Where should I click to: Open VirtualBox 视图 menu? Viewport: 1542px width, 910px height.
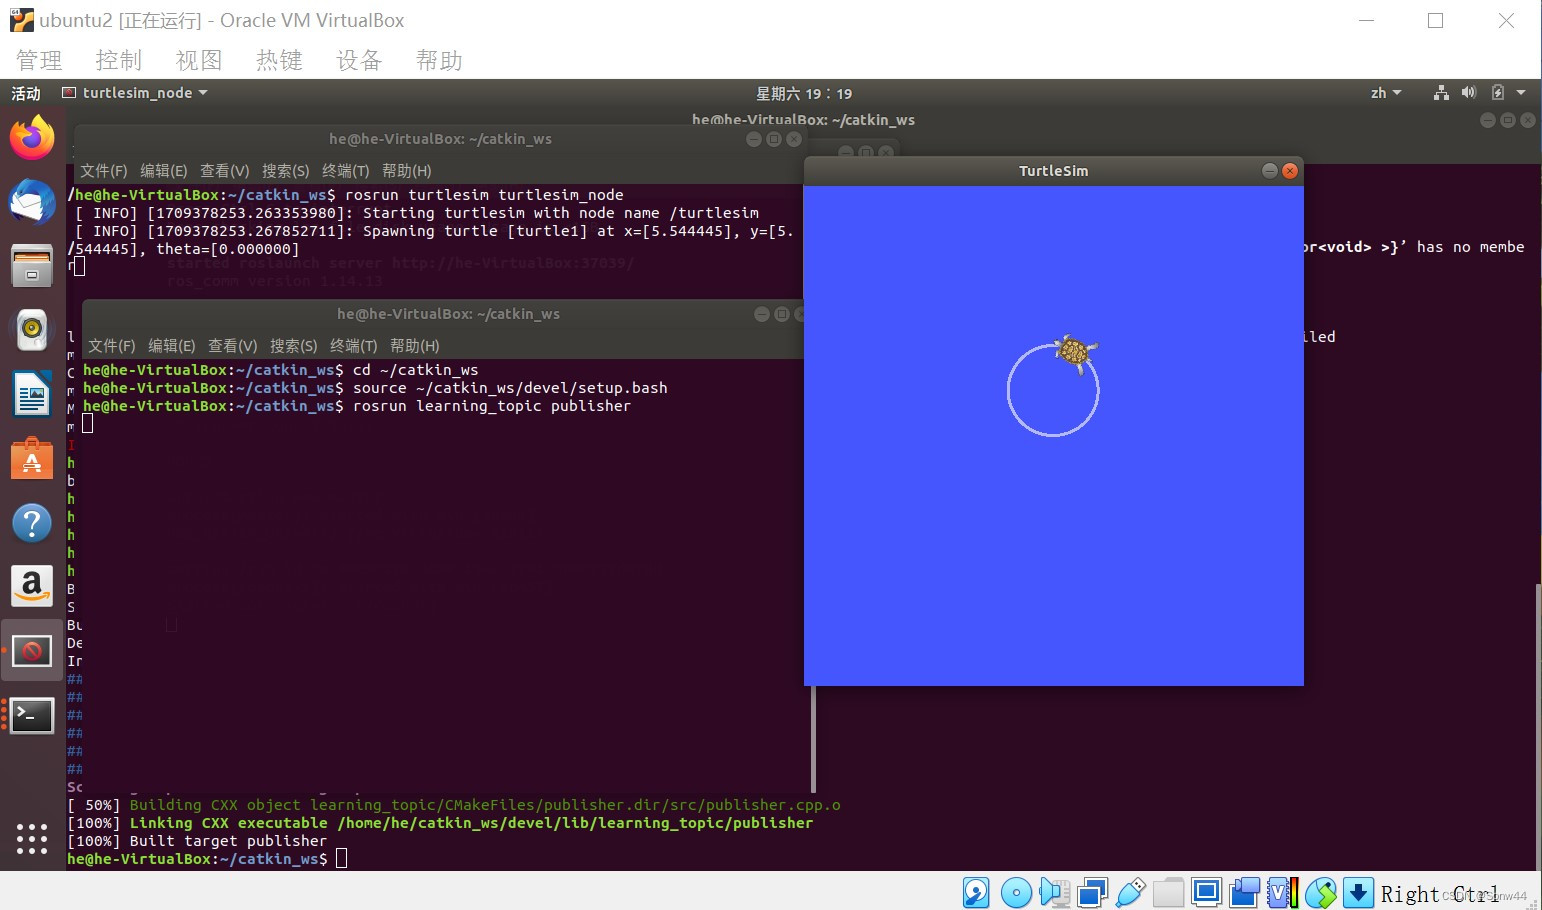tap(199, 61)
